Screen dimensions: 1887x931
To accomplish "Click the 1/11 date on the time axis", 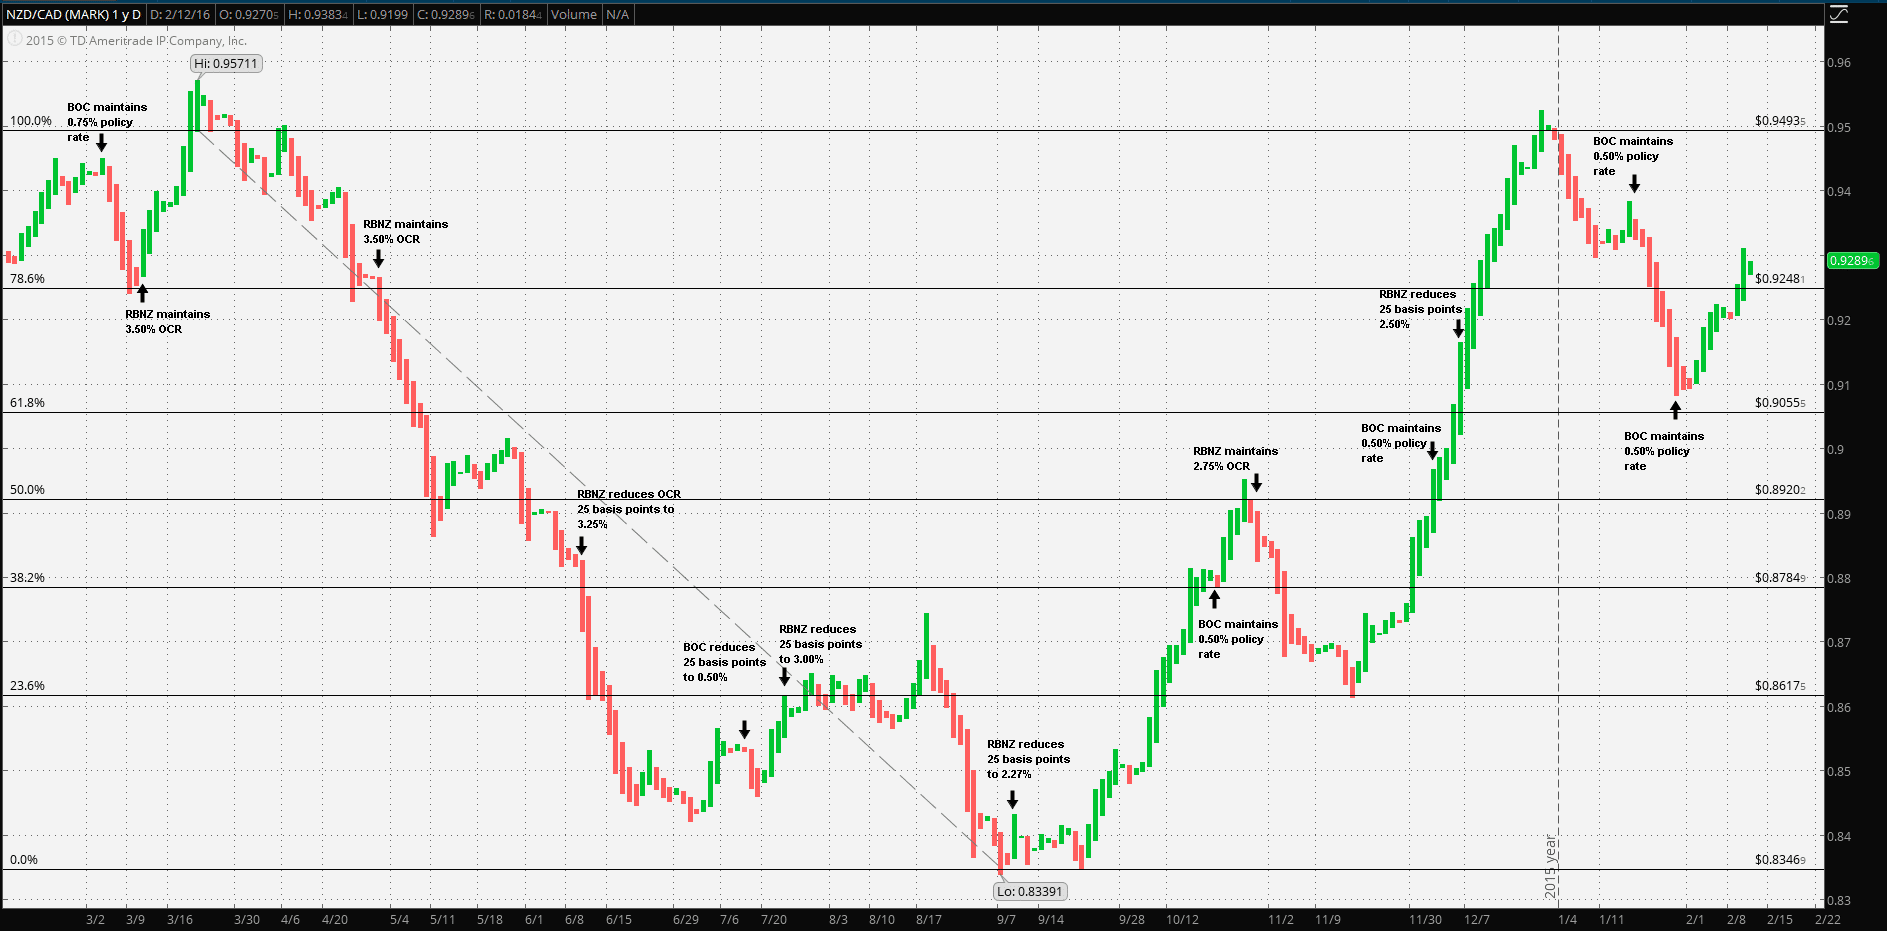I will point(1612,920).
